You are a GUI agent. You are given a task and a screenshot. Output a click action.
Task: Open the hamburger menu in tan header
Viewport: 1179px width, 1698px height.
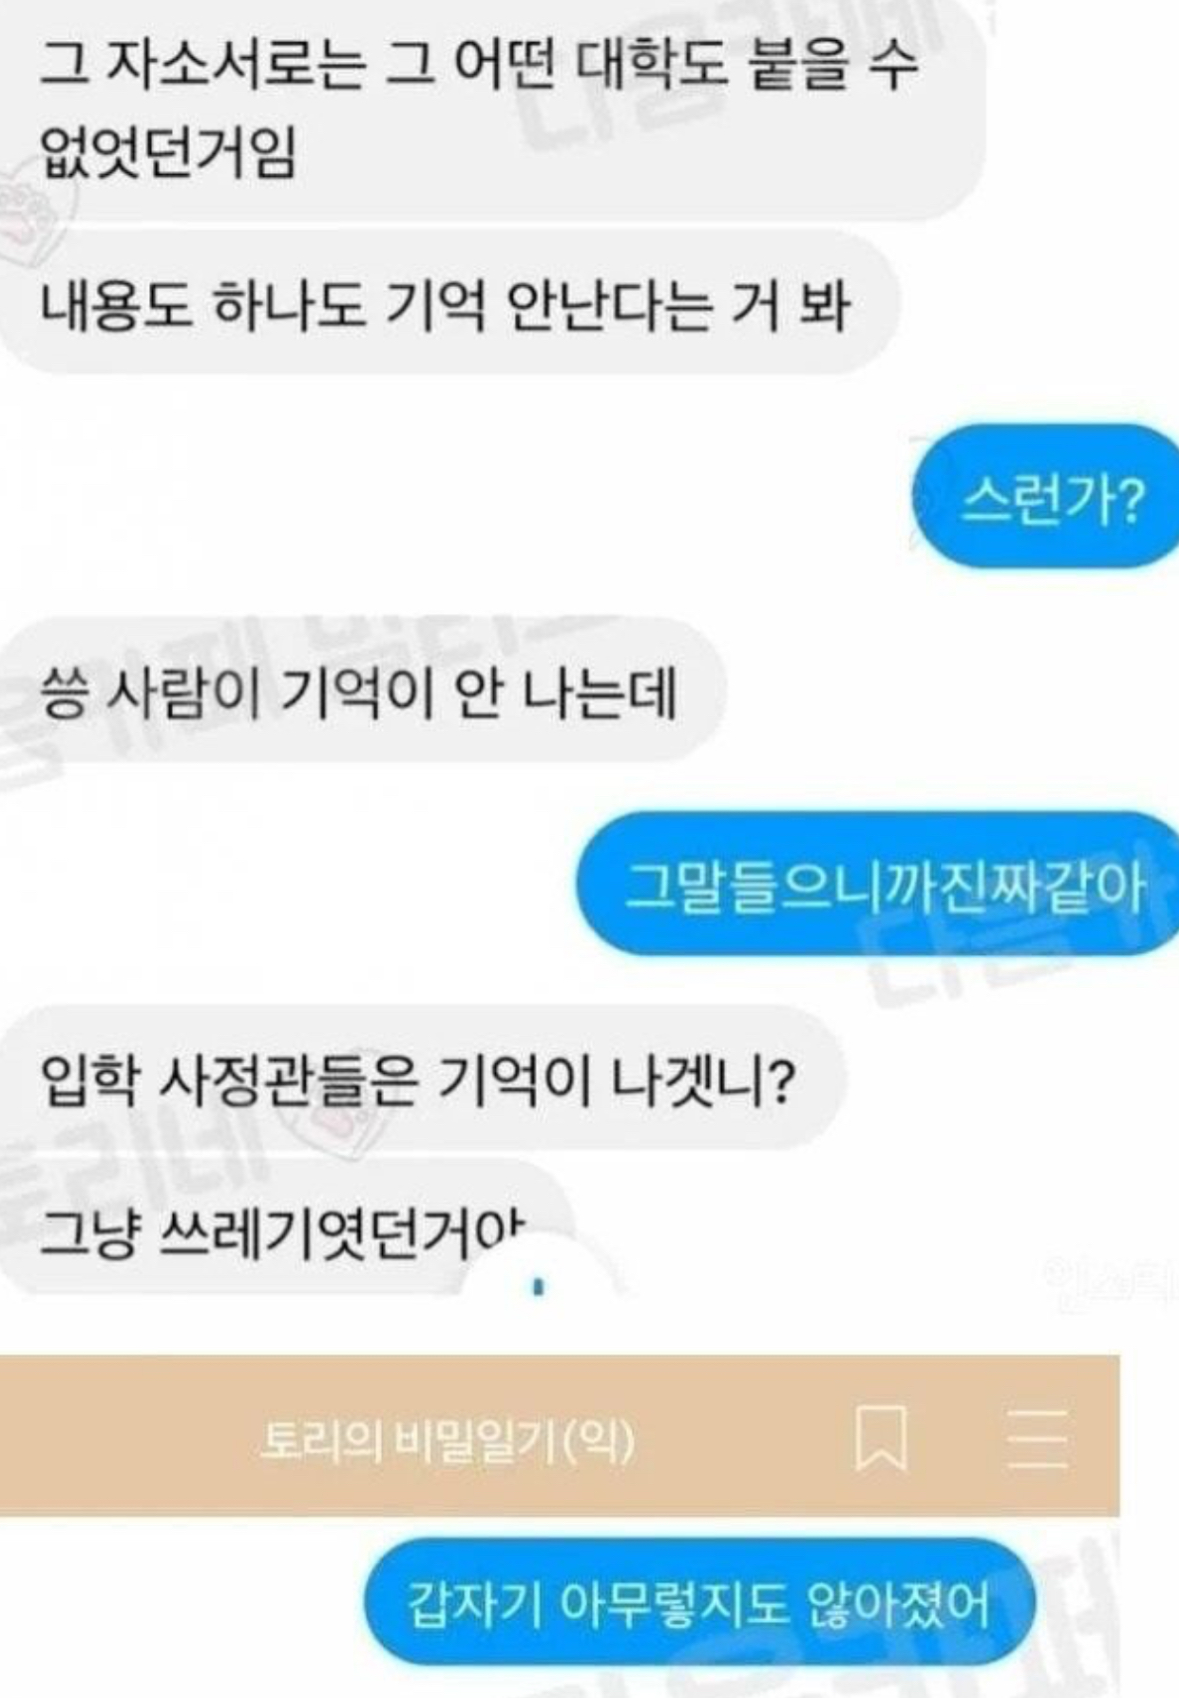(1037, 1438)
